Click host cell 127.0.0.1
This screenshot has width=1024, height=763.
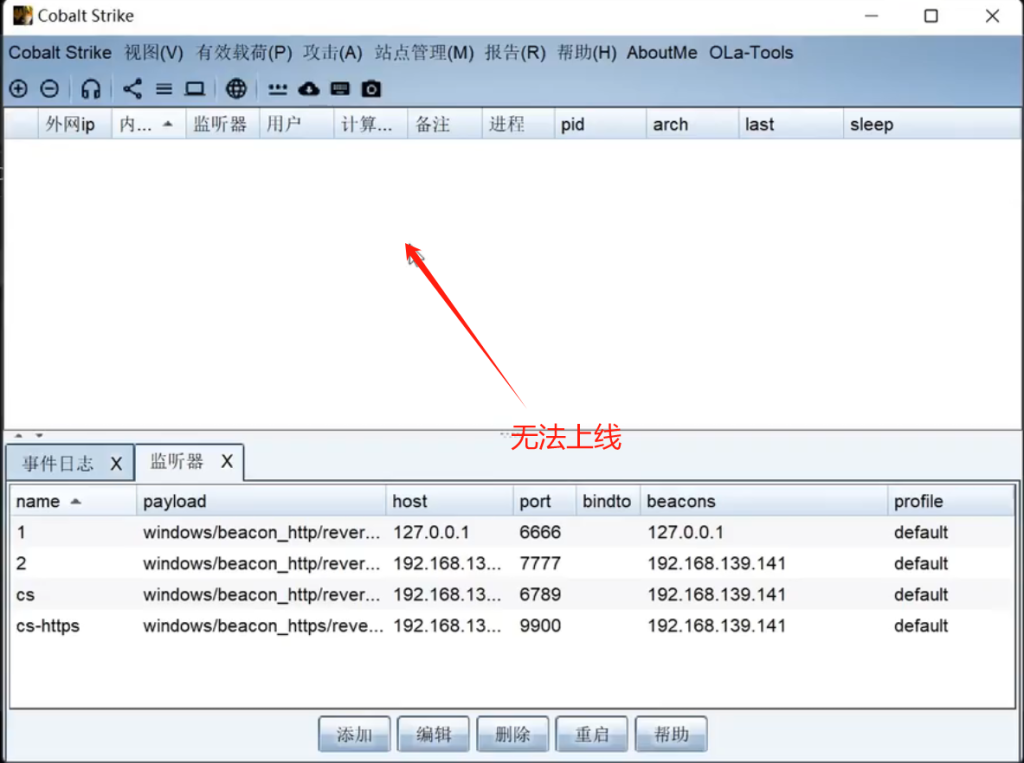(431, 532)
